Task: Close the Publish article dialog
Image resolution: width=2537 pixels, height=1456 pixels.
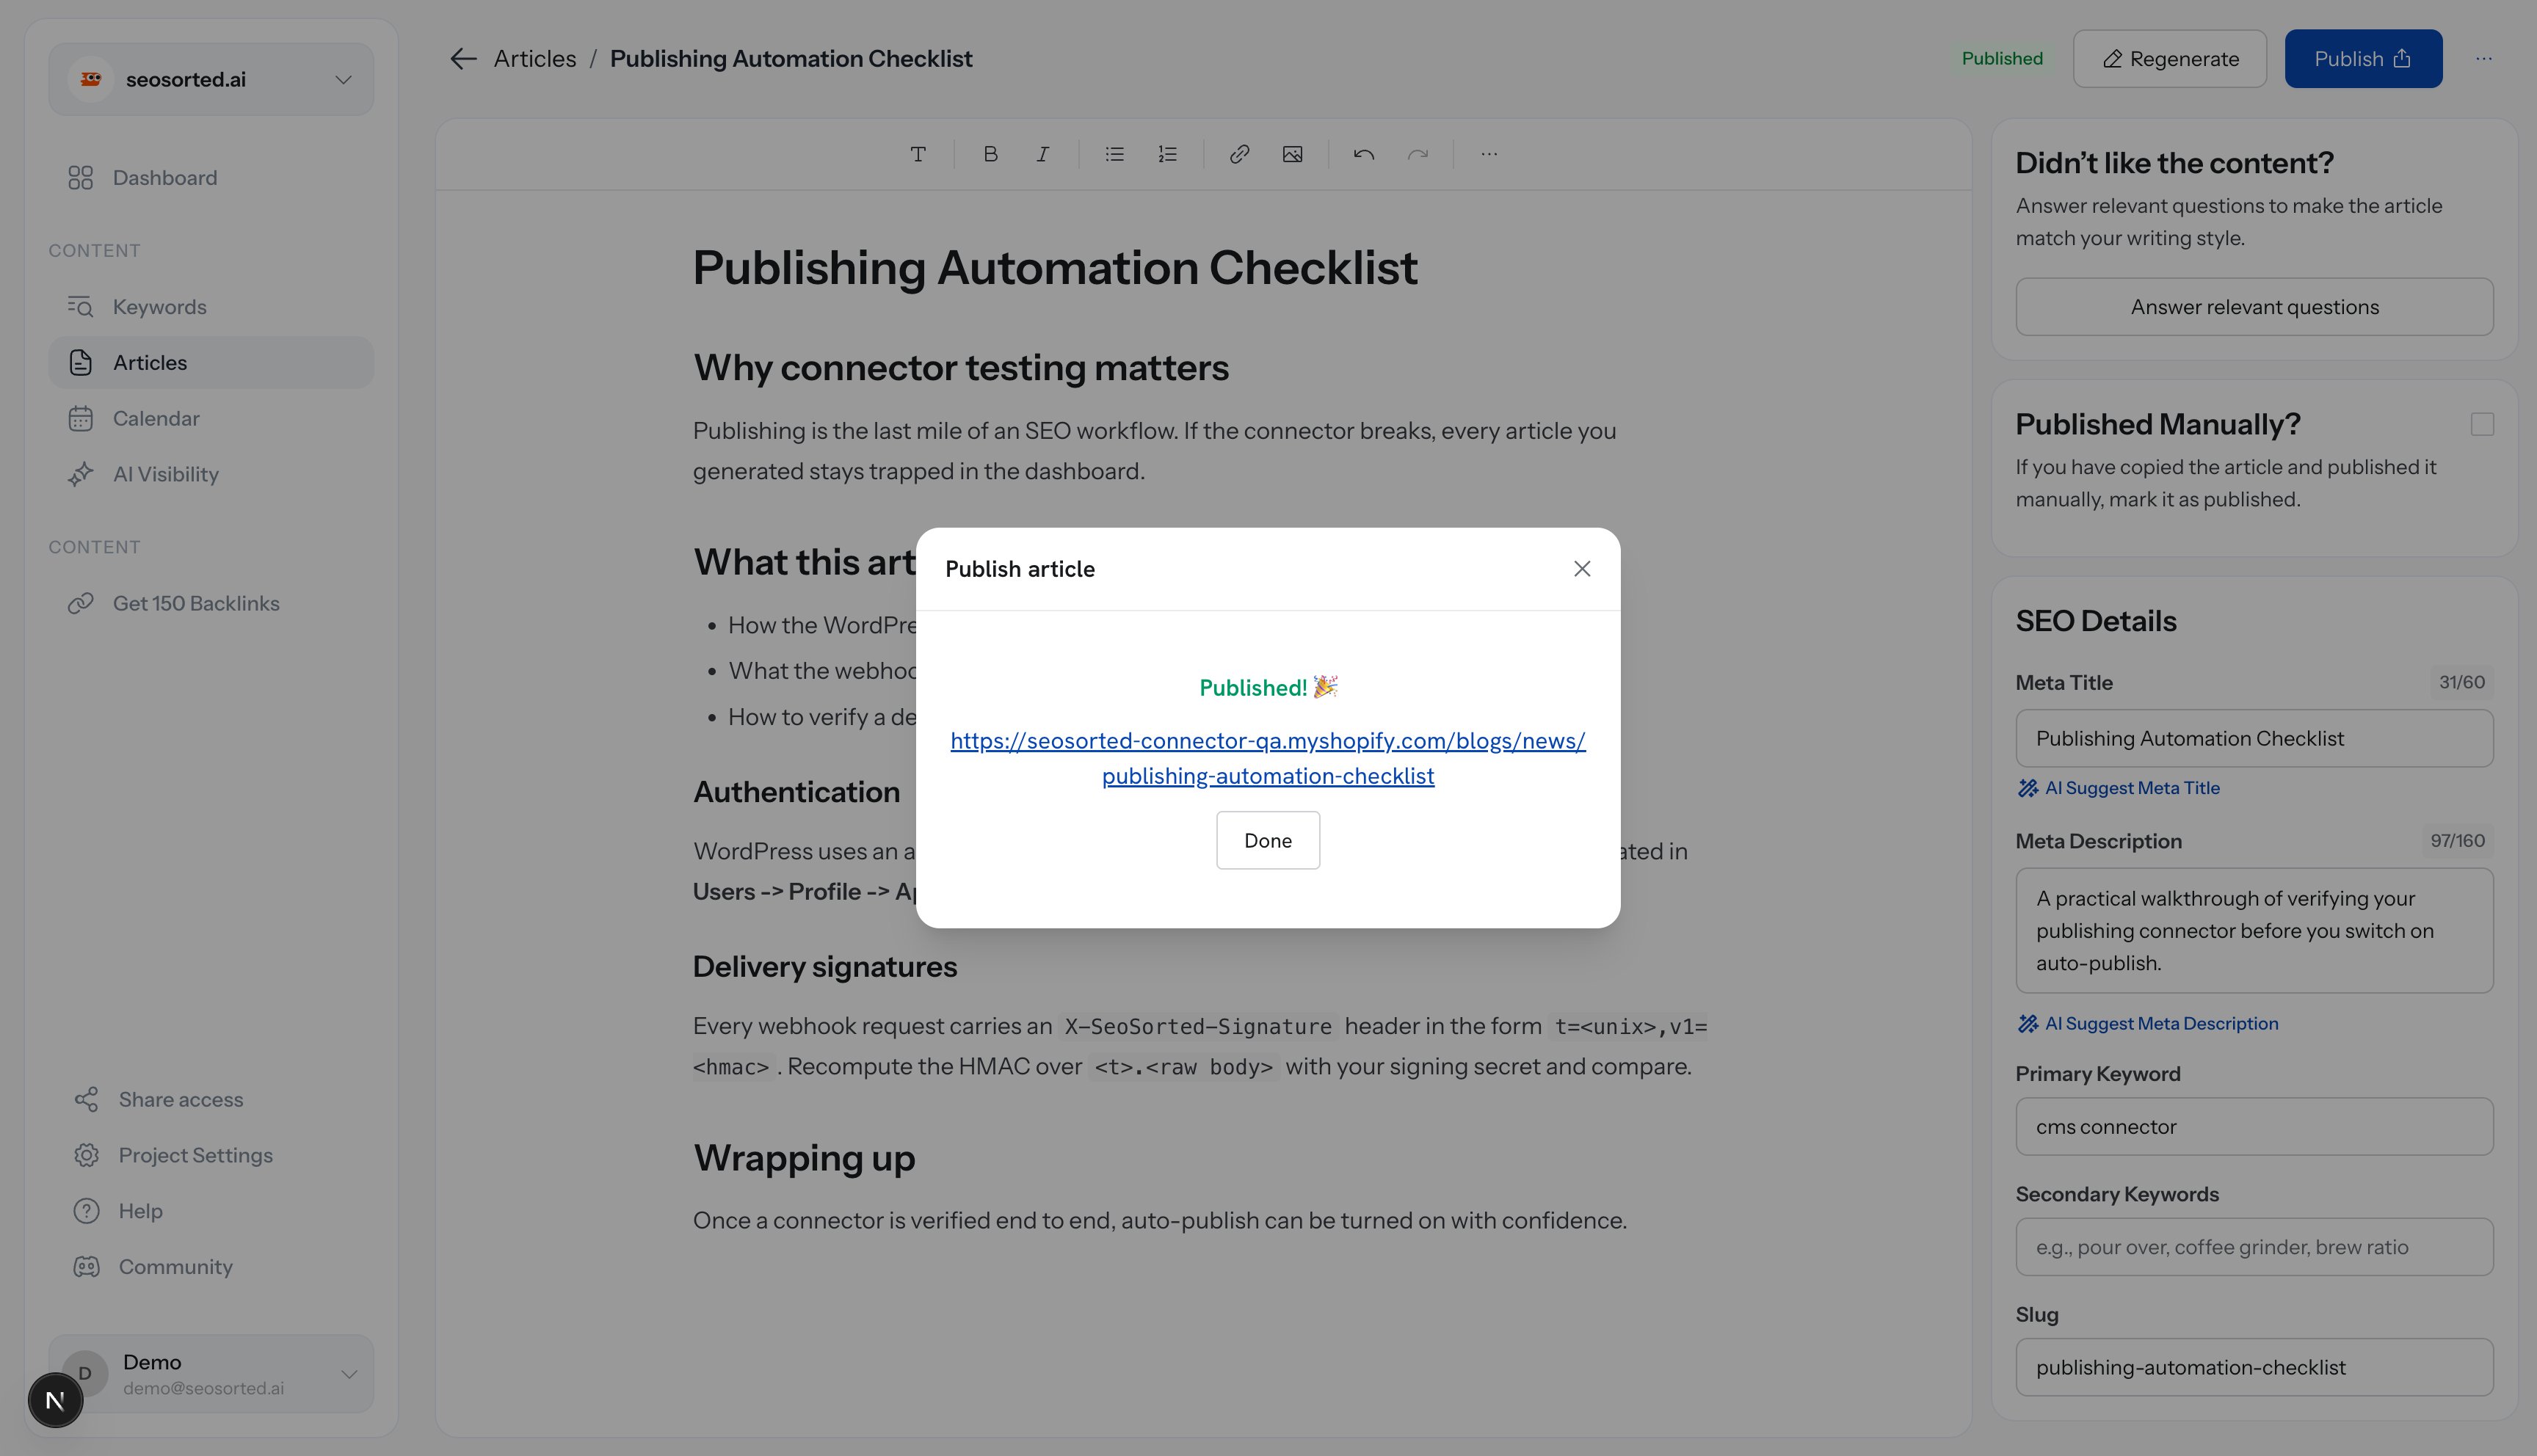Action: [x=1581, y=569]
